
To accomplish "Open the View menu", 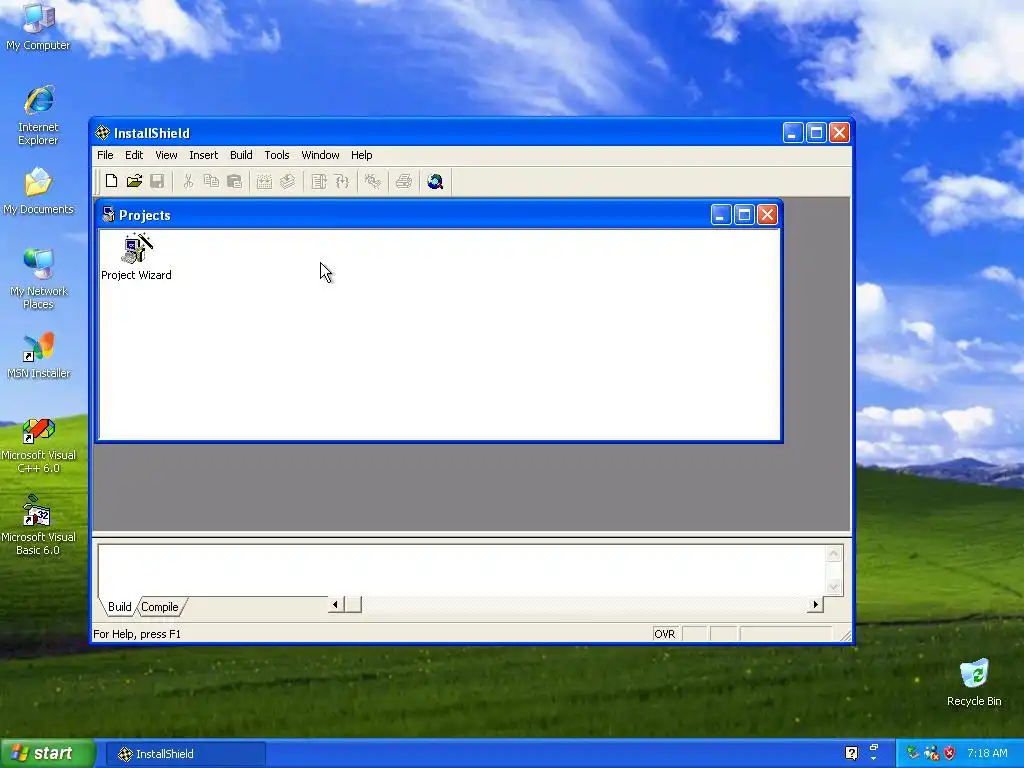I will point(166,155).
